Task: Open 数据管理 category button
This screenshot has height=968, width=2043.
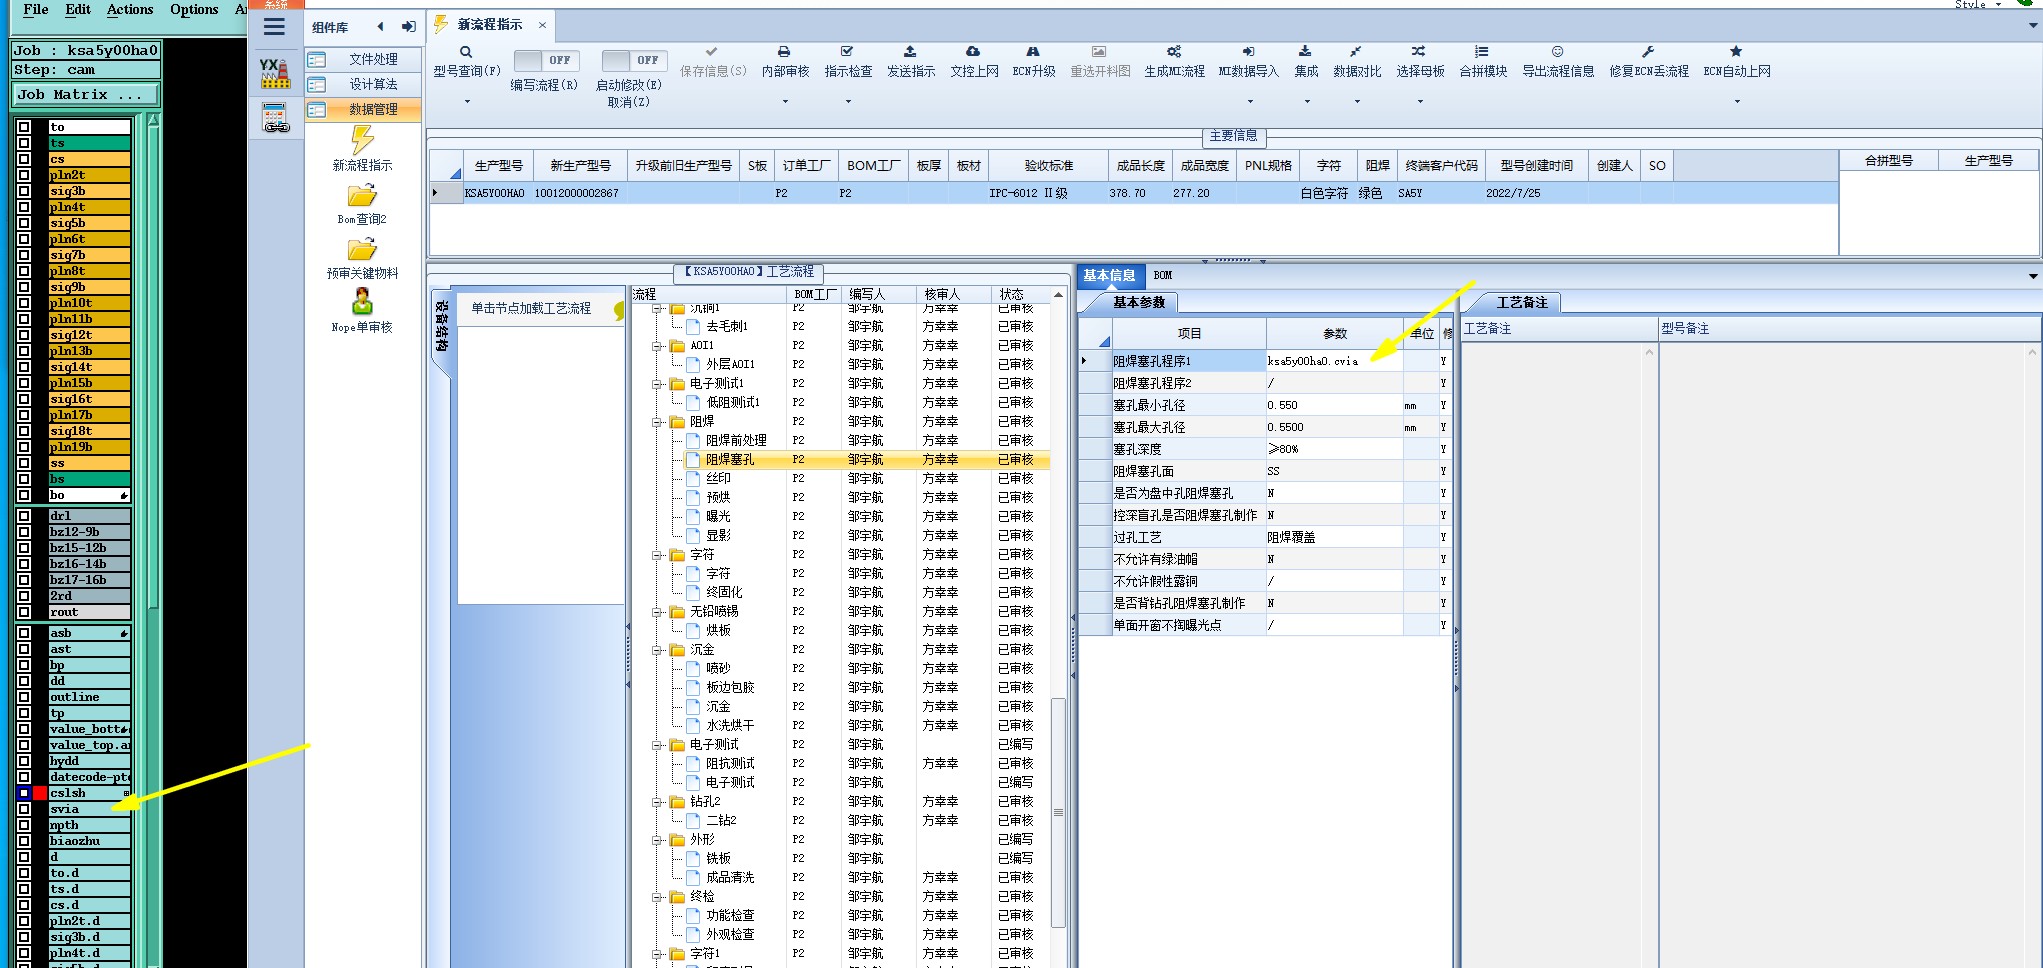Action: [363, 109]
